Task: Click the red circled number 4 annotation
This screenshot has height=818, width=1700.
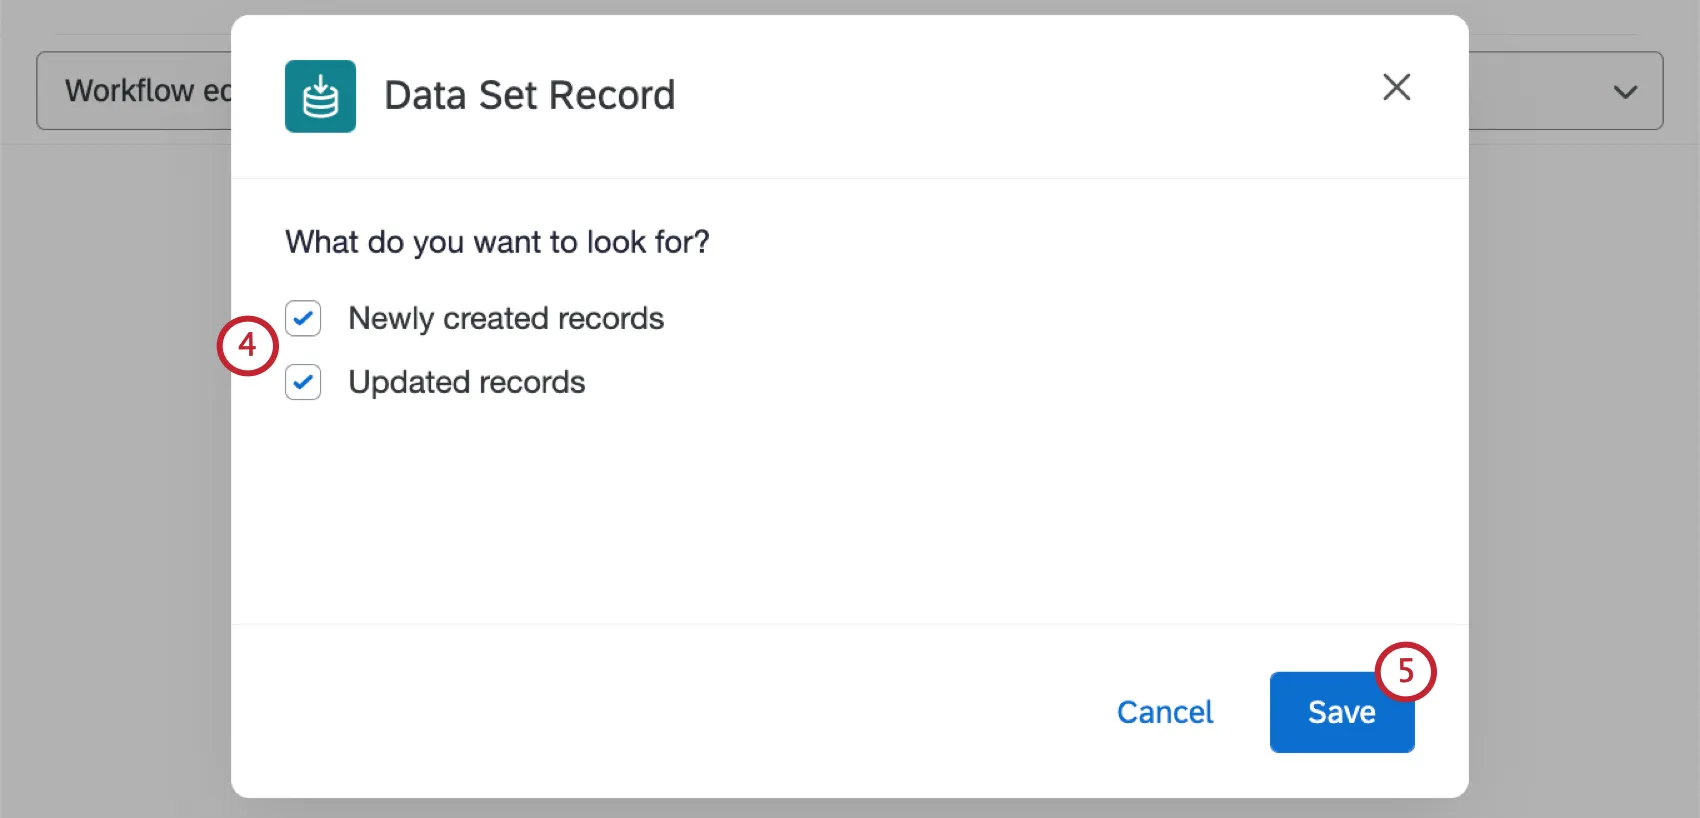Action: coord(247,346)
